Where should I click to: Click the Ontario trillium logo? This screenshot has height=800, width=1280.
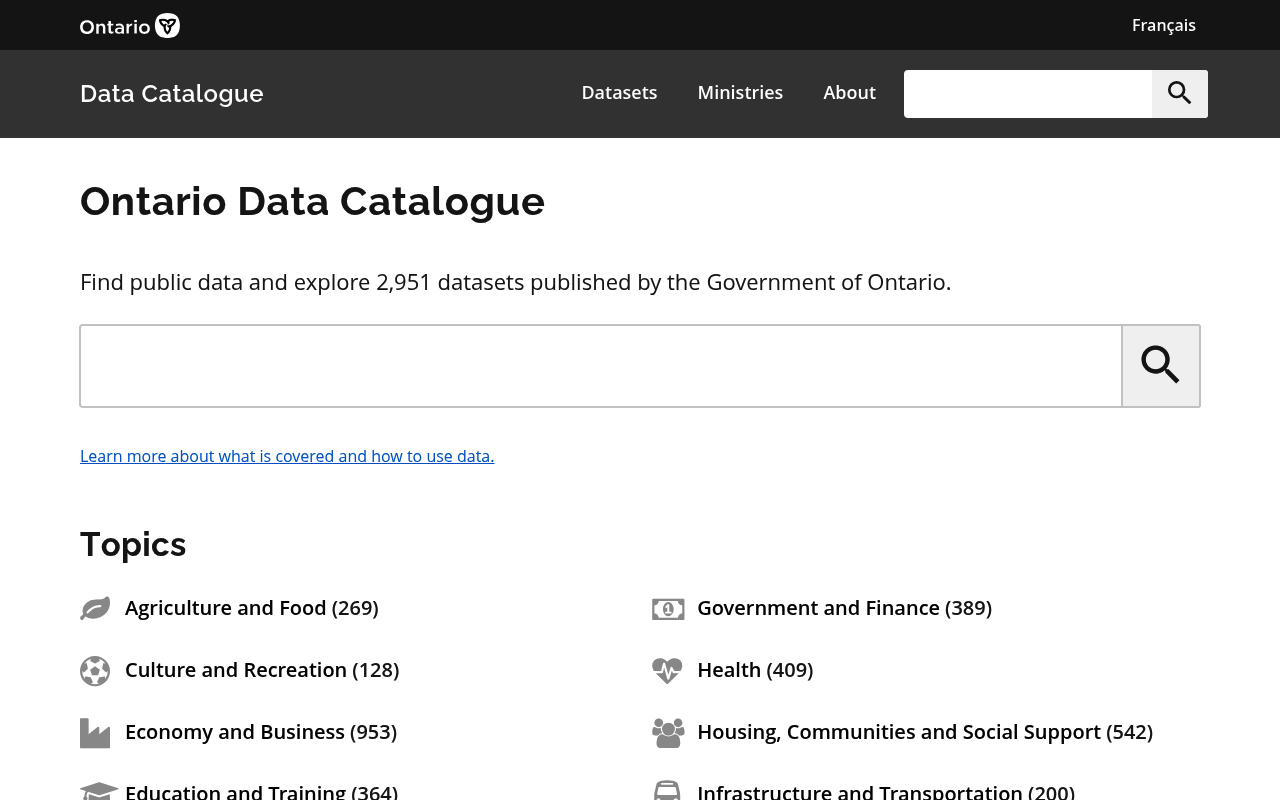130,25
